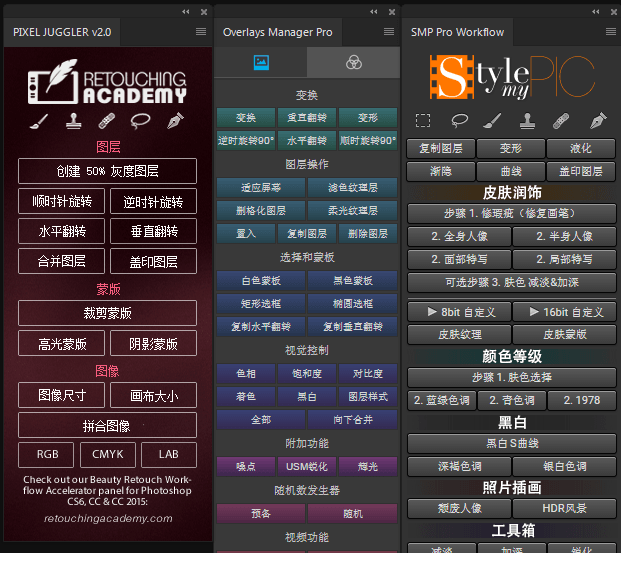Click 皮肤纹理 button
This screenshot has height=576, width=621.
[x=459, y=335]
